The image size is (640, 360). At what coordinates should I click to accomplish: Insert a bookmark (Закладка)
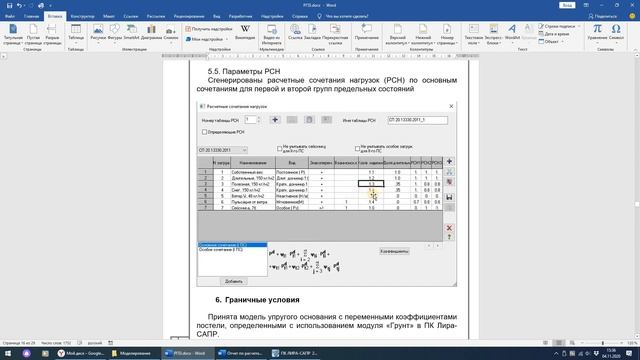pos(312,32)
